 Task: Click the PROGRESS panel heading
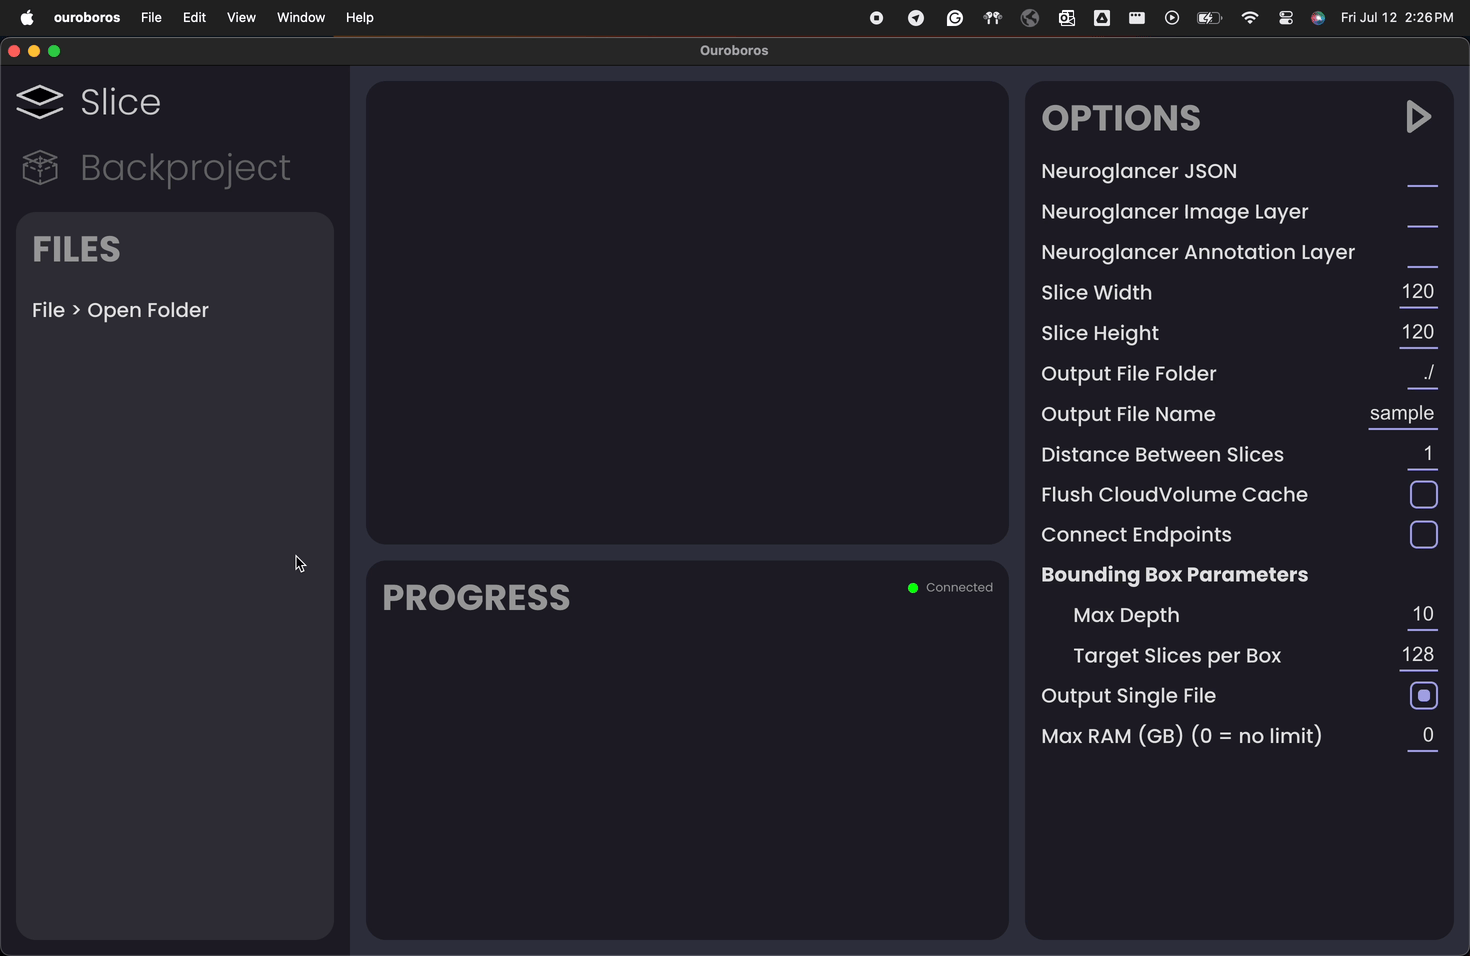point(476,598)
